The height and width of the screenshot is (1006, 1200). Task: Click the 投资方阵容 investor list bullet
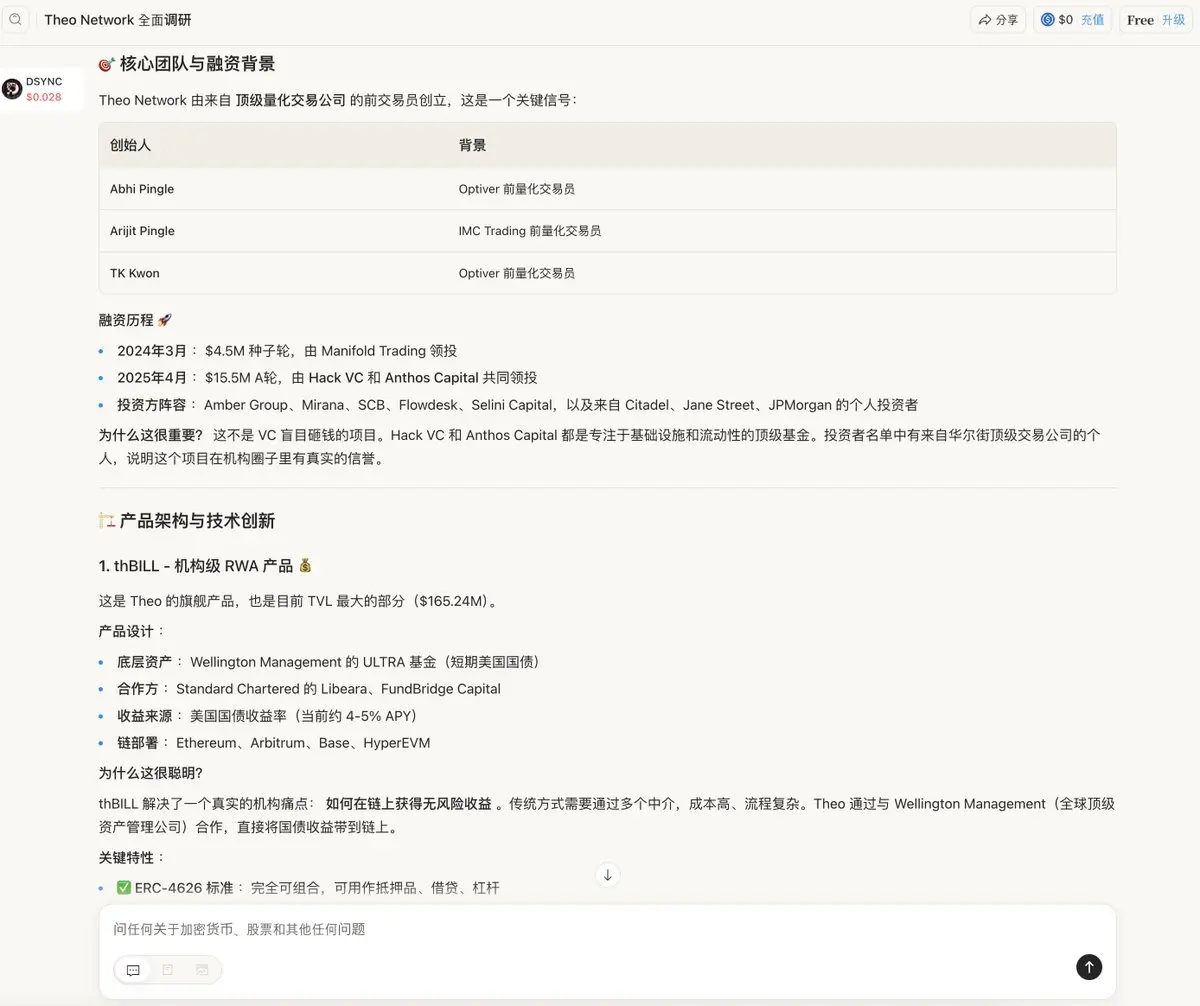517,405
